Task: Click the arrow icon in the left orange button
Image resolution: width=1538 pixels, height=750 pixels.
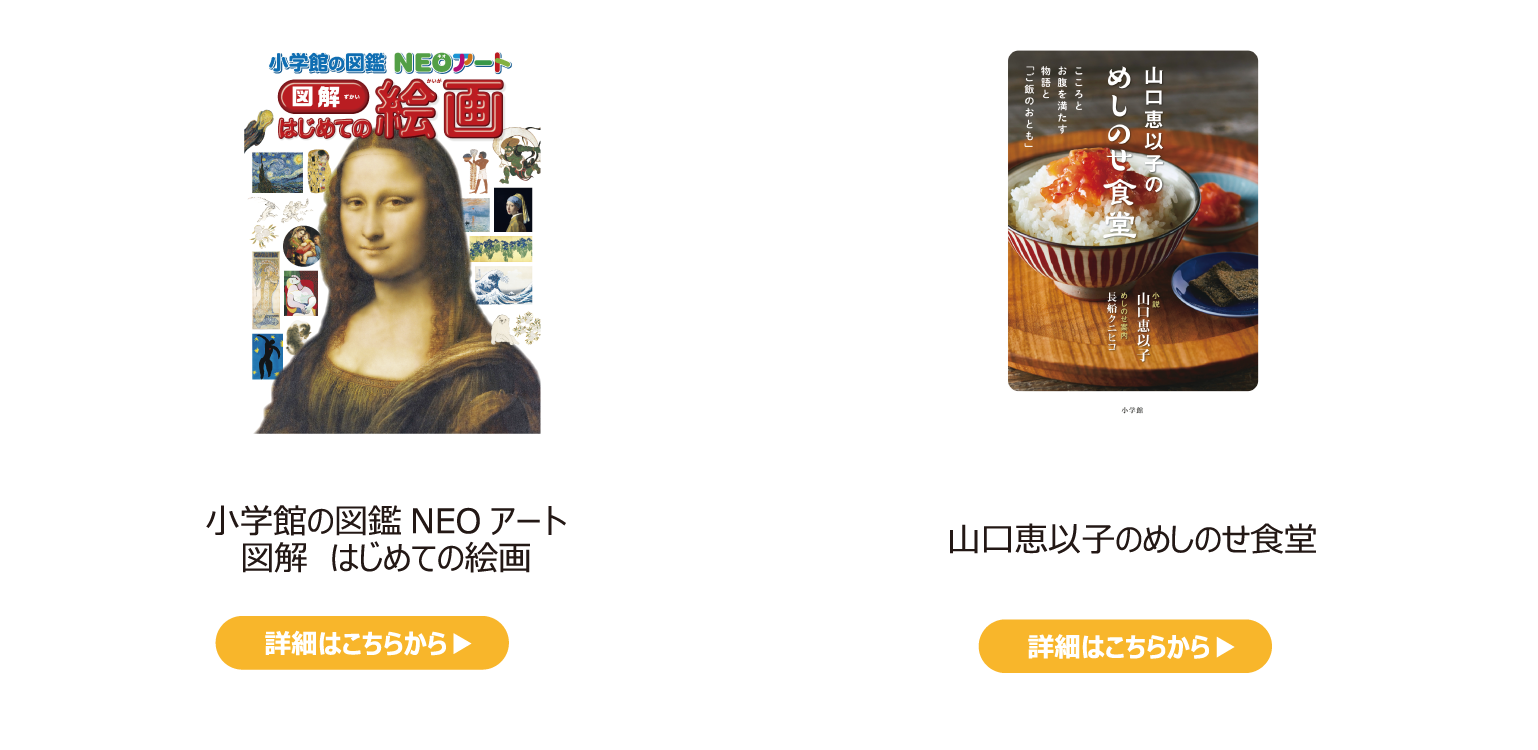Action: (x=462, y=644)
